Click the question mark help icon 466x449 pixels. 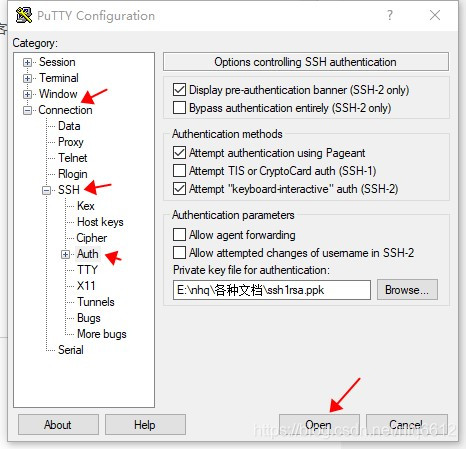(x=390, y=15)
